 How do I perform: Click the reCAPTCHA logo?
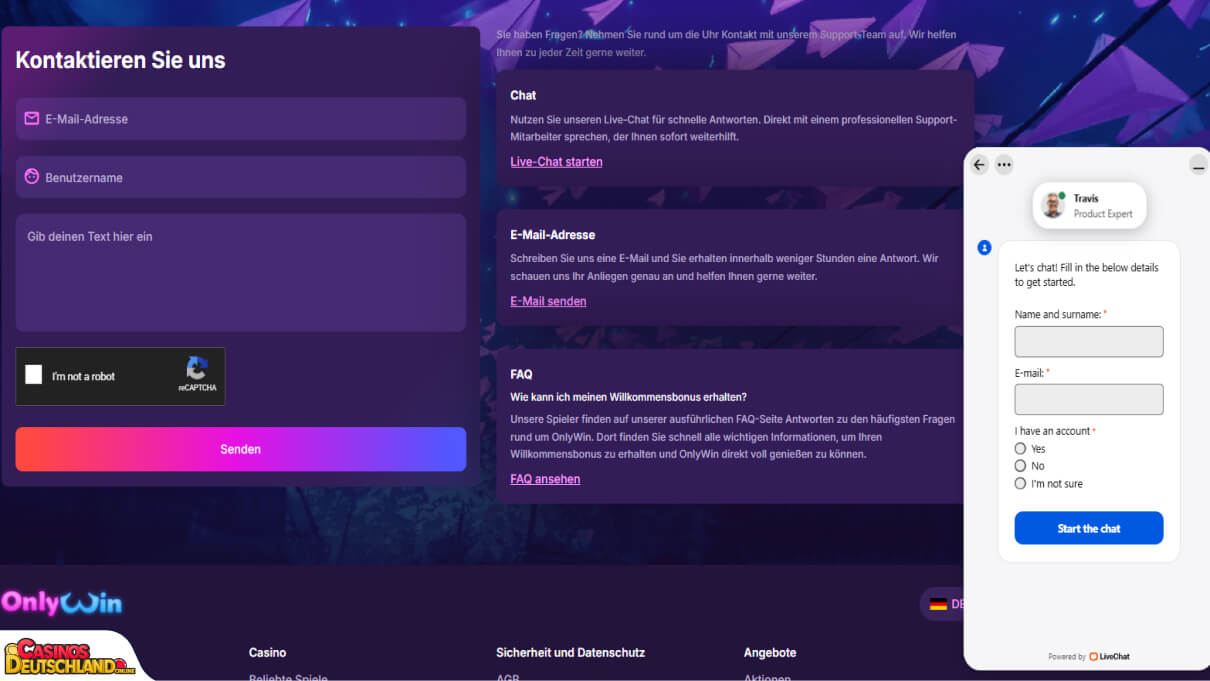(197, 368)
